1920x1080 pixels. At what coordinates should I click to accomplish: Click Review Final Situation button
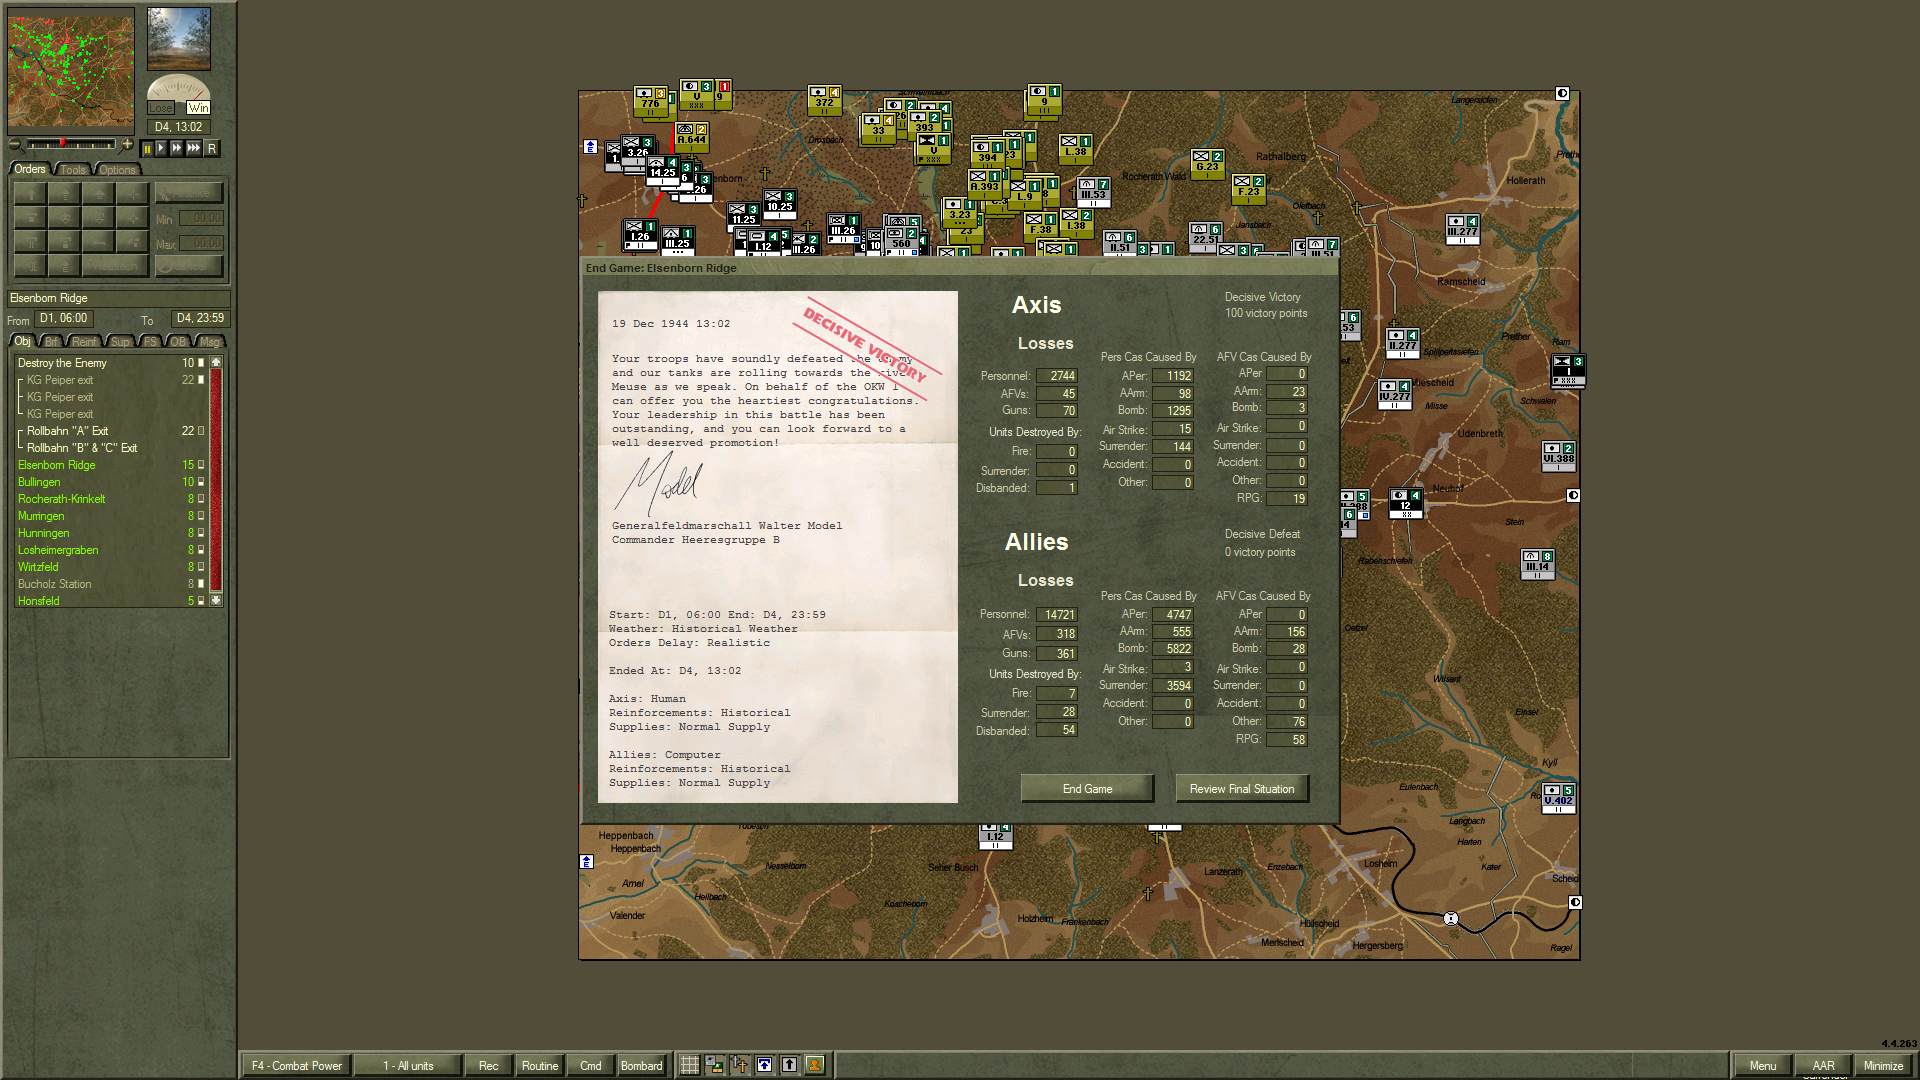click(x=1242, y=789)
